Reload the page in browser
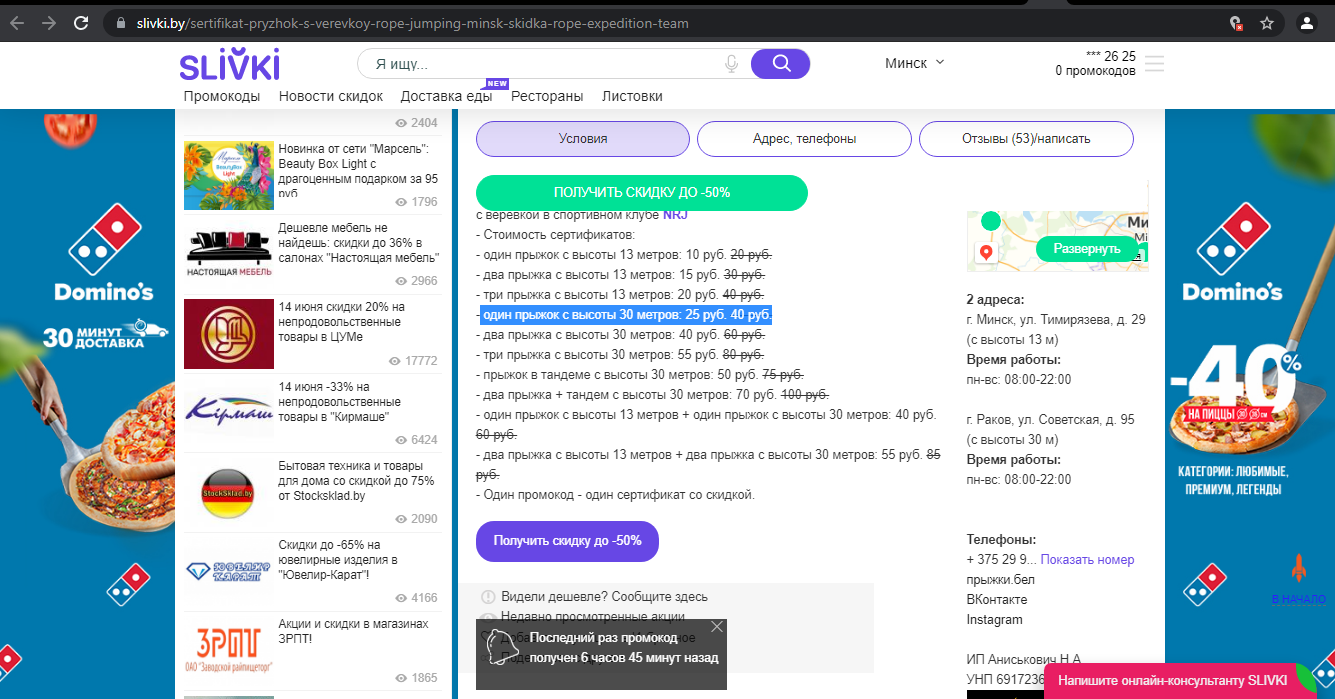 coord(81,22)
